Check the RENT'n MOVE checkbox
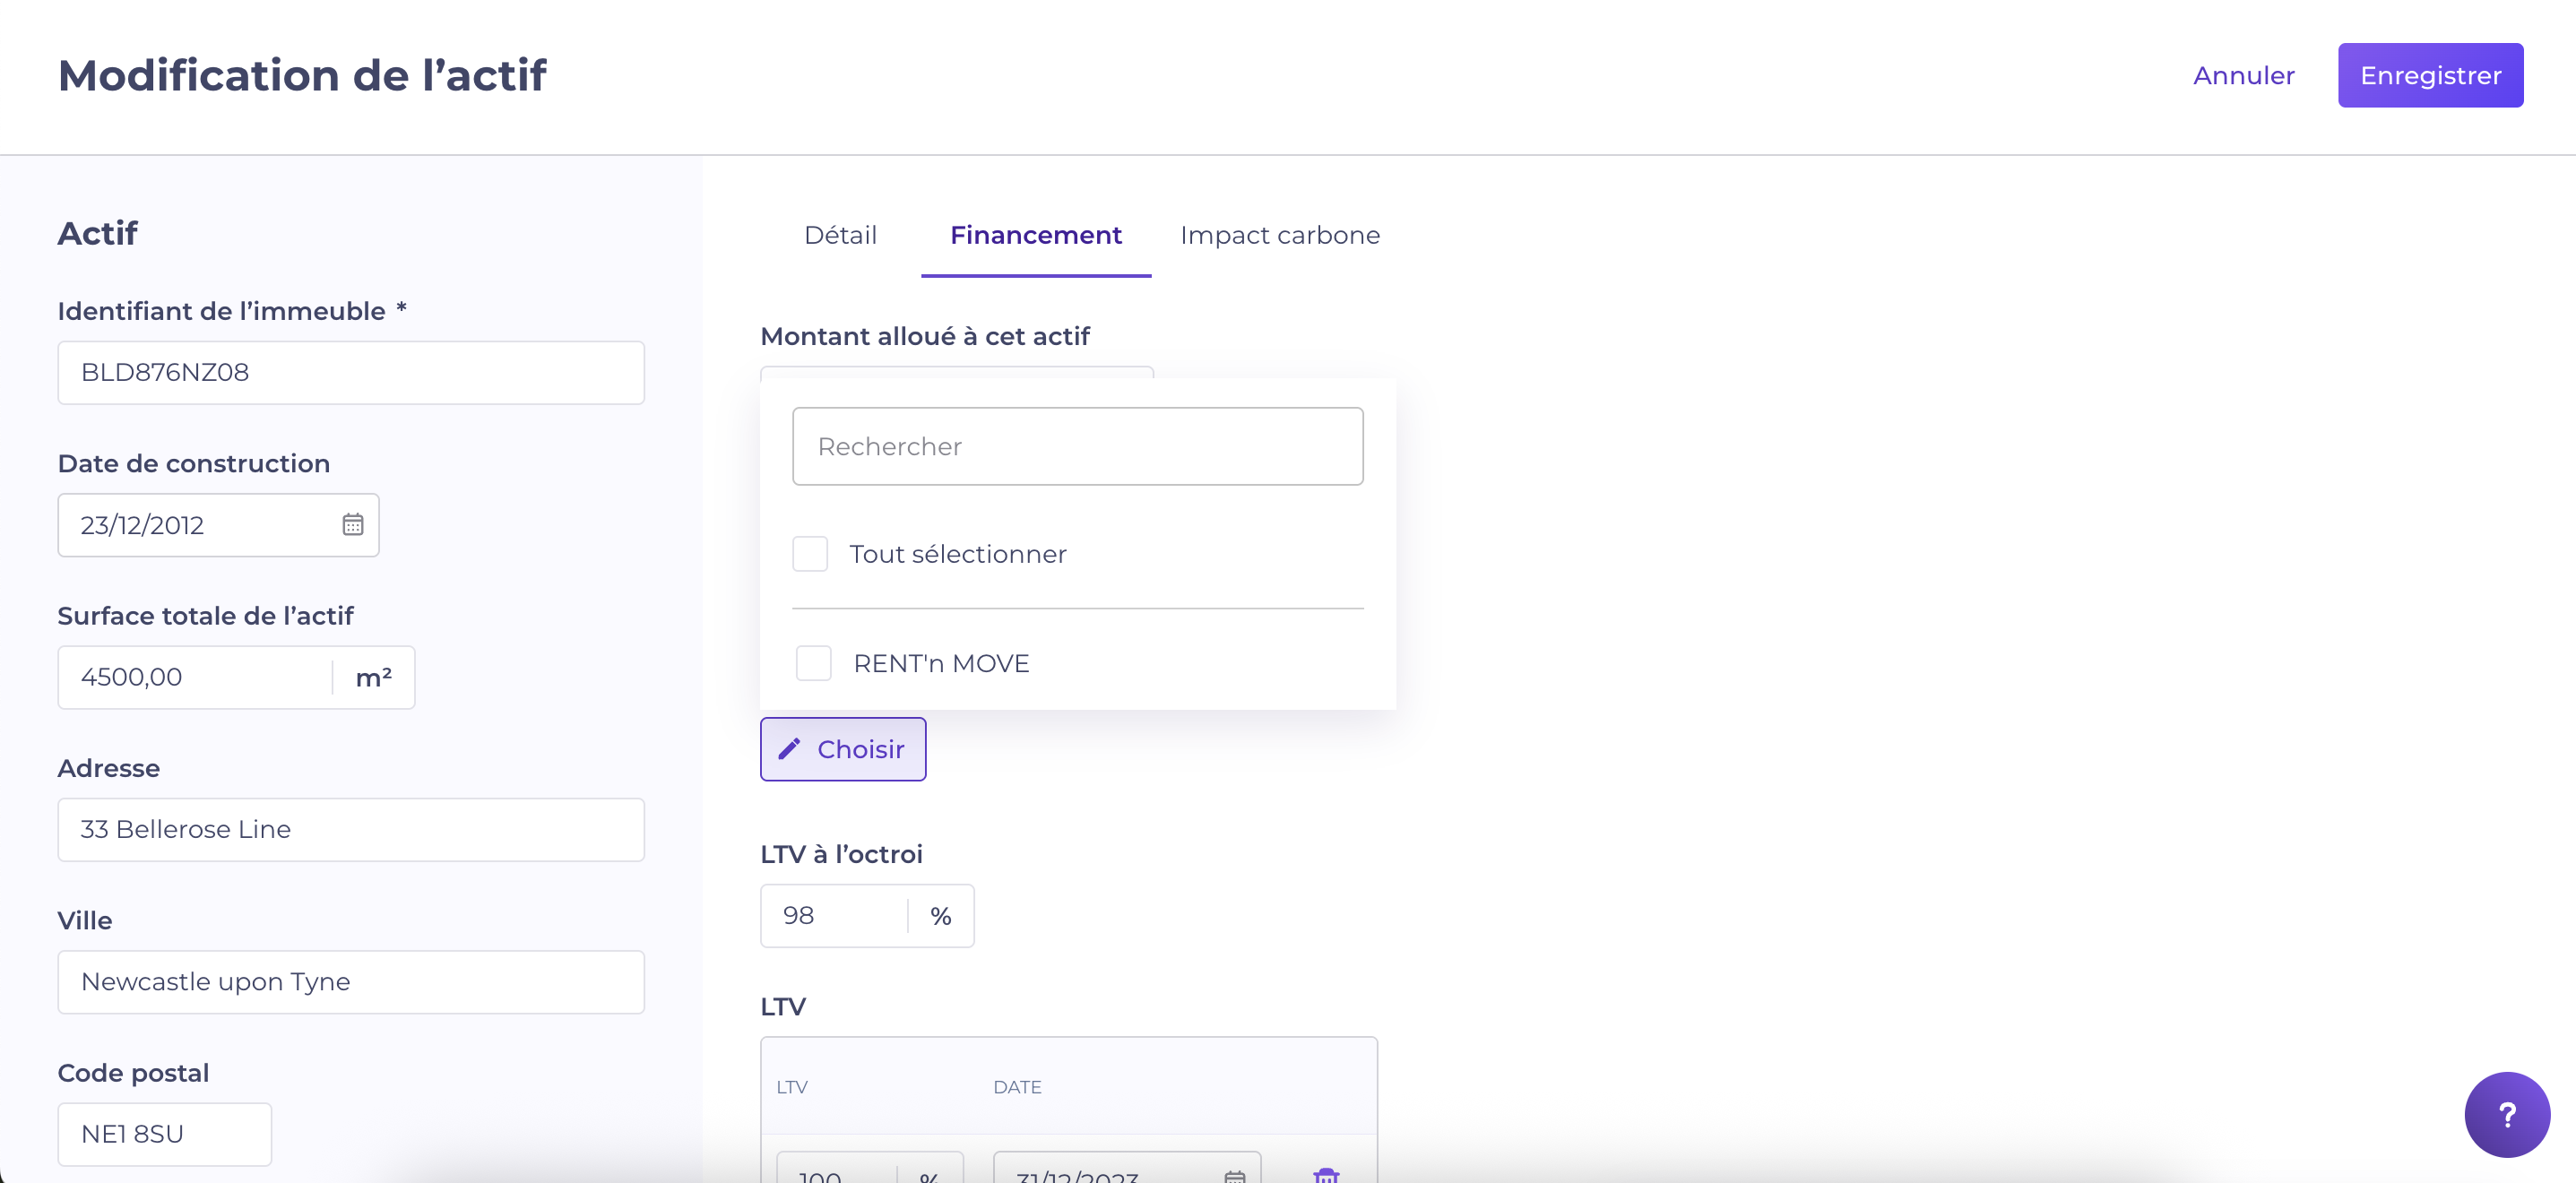This screenshot has height=1183, width=2576. 813,663
